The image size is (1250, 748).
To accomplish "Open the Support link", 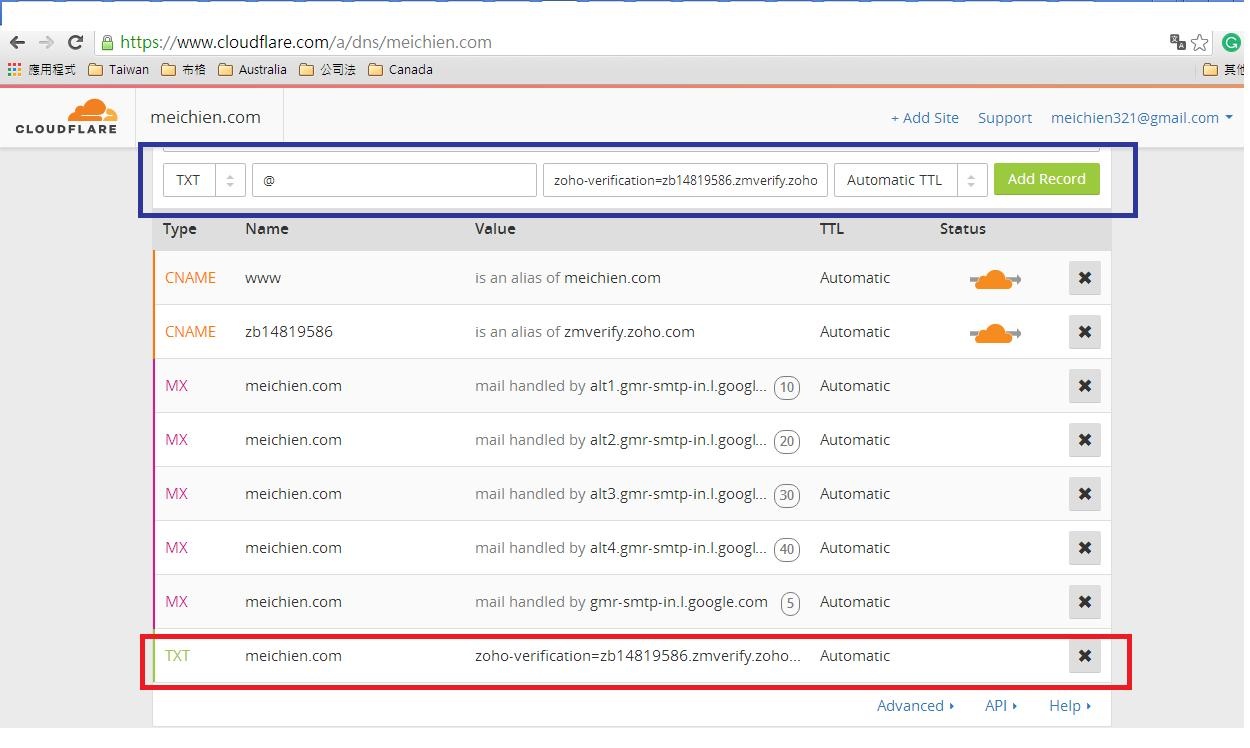I will coord(1004,117).
